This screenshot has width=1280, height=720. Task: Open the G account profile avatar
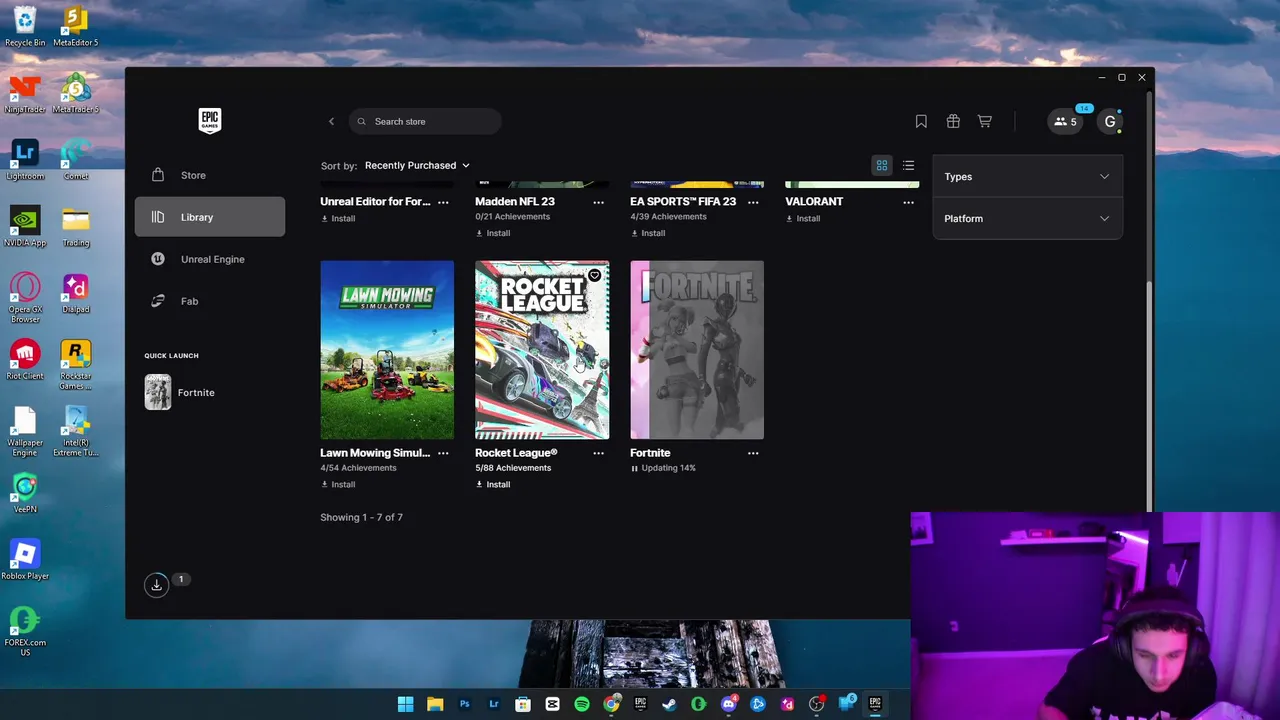point(1110,121)
